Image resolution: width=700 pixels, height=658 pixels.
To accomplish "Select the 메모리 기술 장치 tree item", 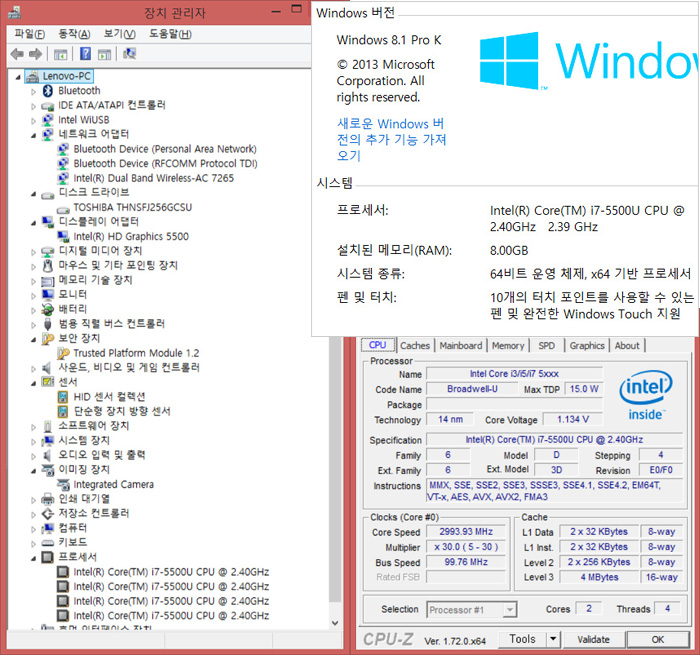I will [x=96, y=280].
